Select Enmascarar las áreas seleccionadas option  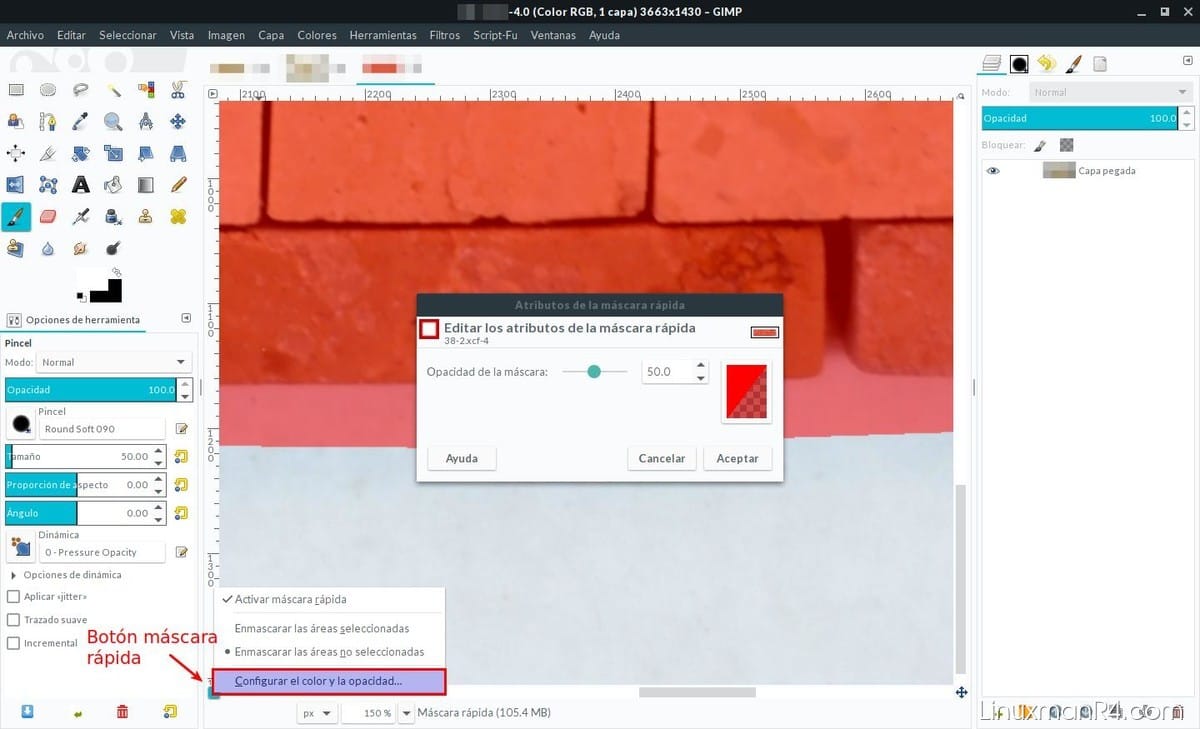click(x=320, y=628)
